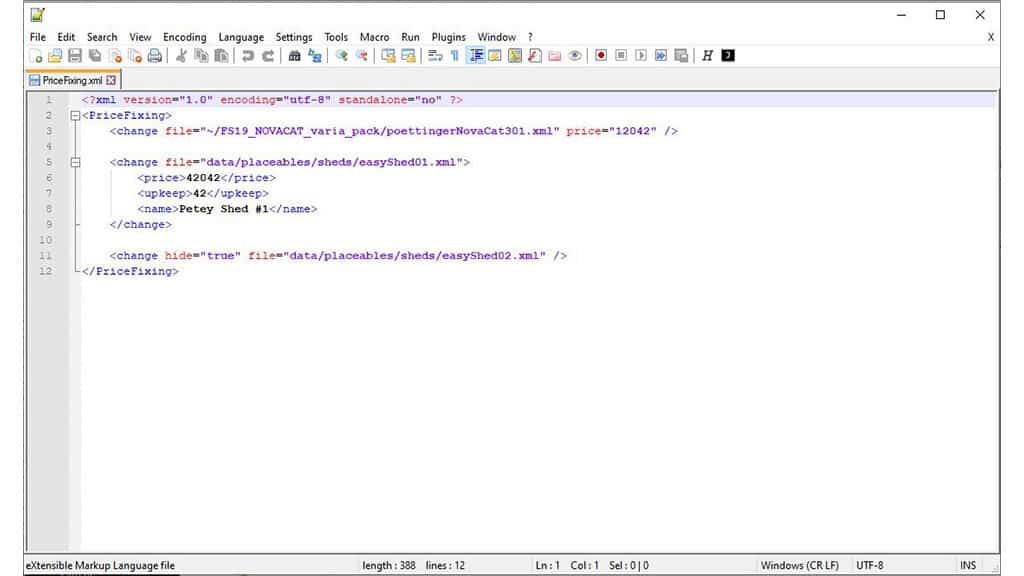Disable the highlighted indent guide button

(x=475, y=56)
